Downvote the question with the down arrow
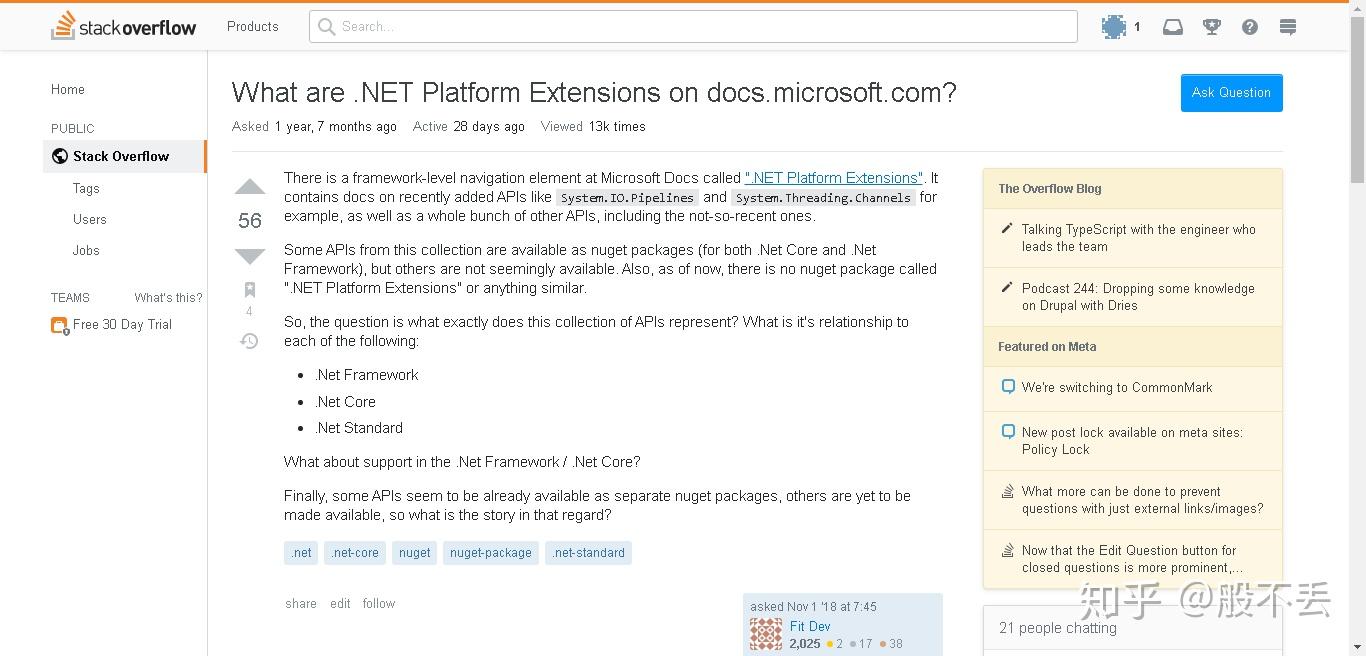 [x=250, y=256]
